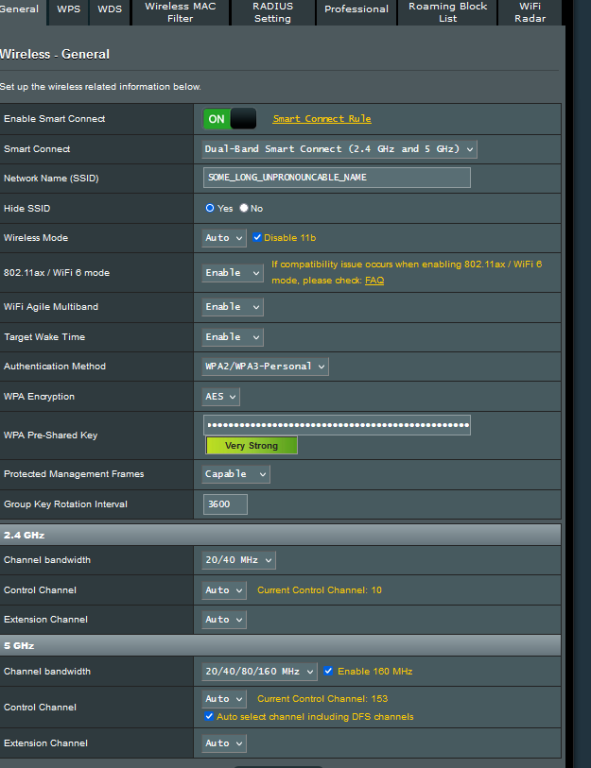This screenshot has width=591, height=768.
Task: Open the Smart Connect band dropdown
Action: click(339, 149)
